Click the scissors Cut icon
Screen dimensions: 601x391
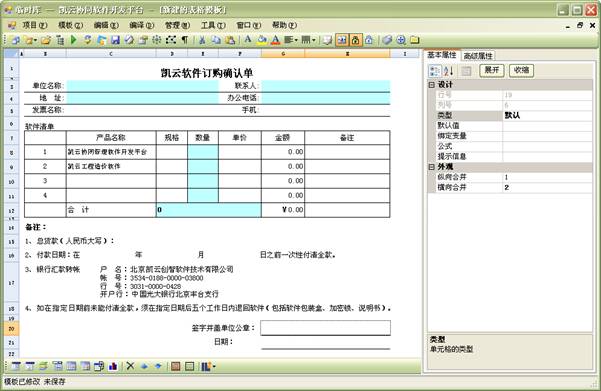202,39
